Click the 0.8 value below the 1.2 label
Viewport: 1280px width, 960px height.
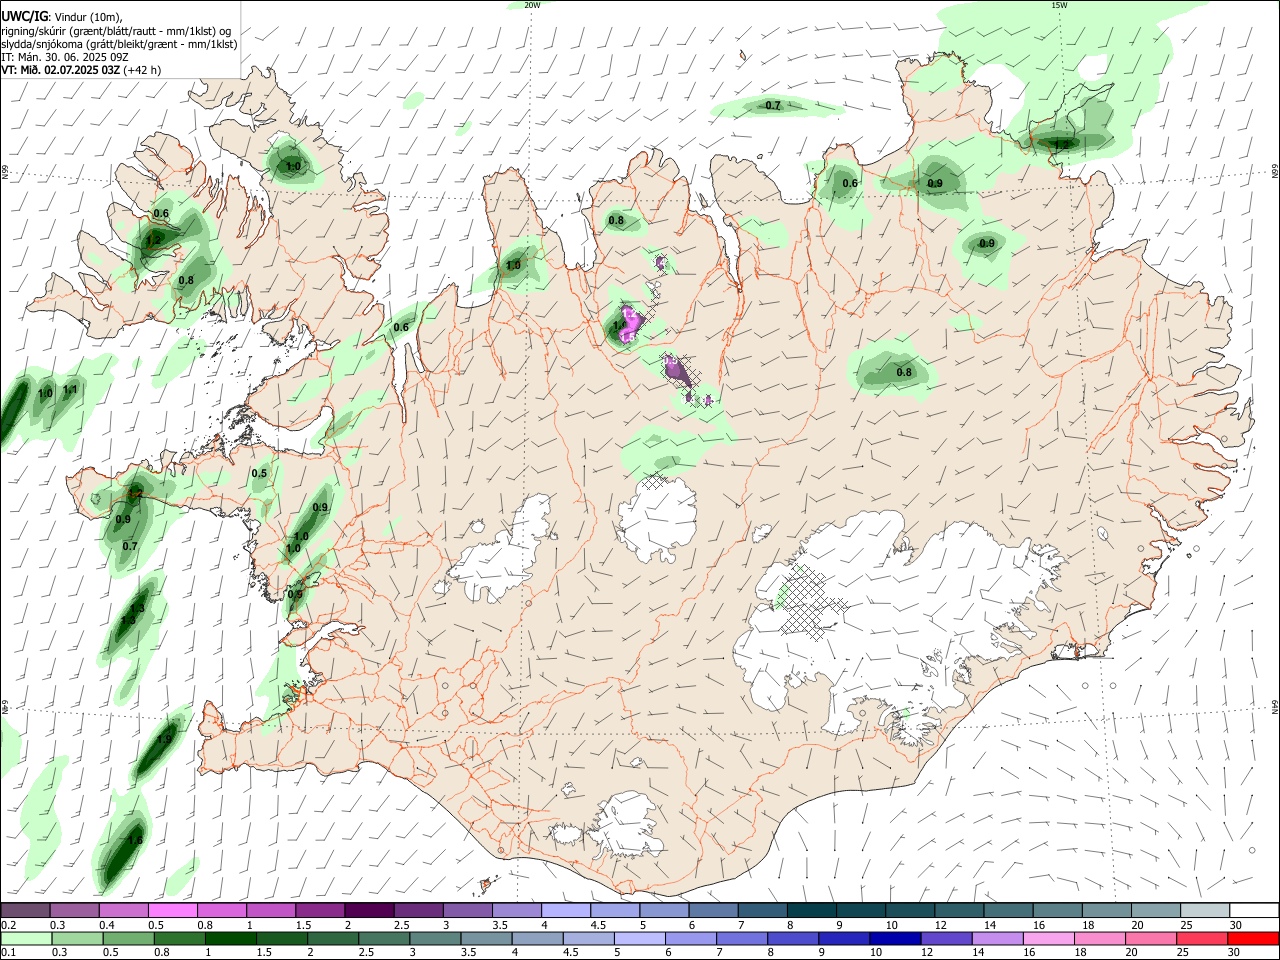(186, 280)
